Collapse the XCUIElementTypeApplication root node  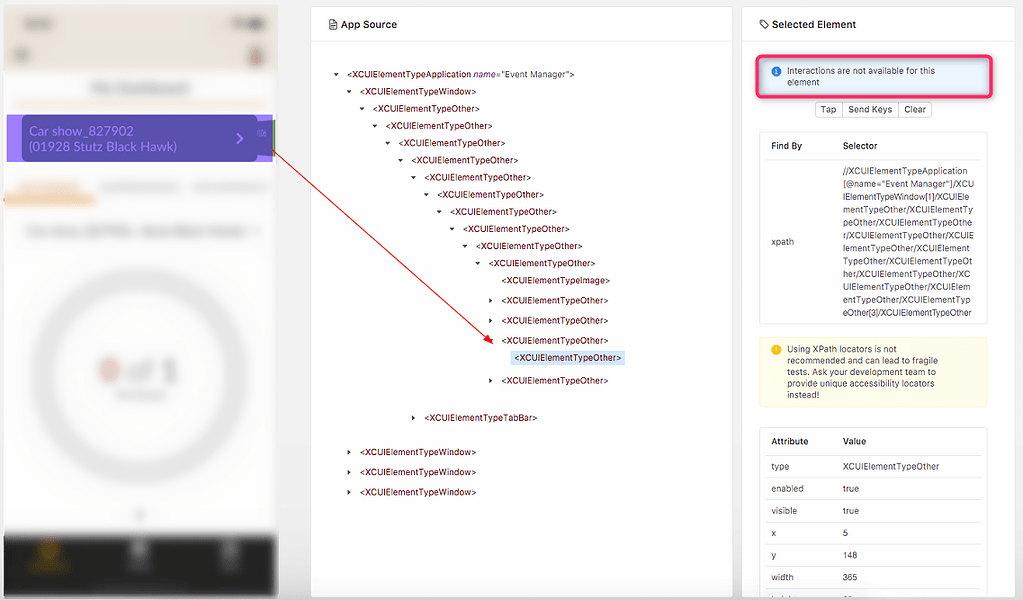[335, 74]
